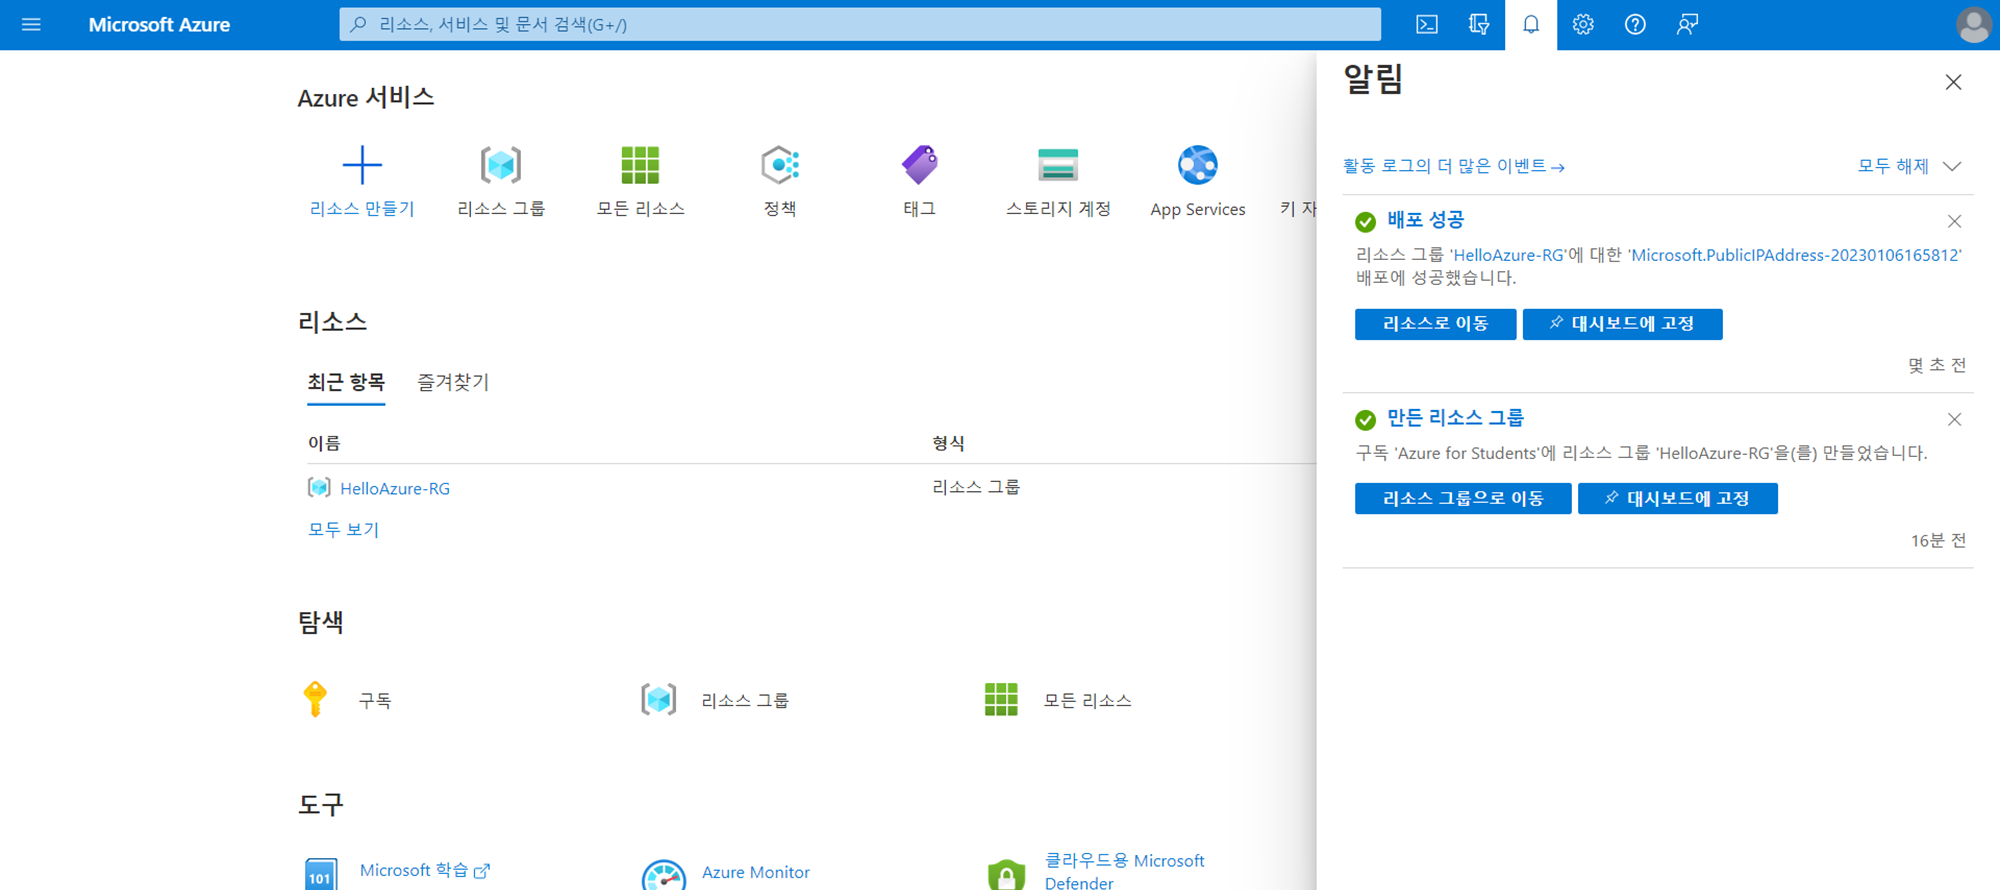The width and height of the screenshot is (2000, 890).
Task: Open Cloud Shell from the top bar
Action: 1427,24
